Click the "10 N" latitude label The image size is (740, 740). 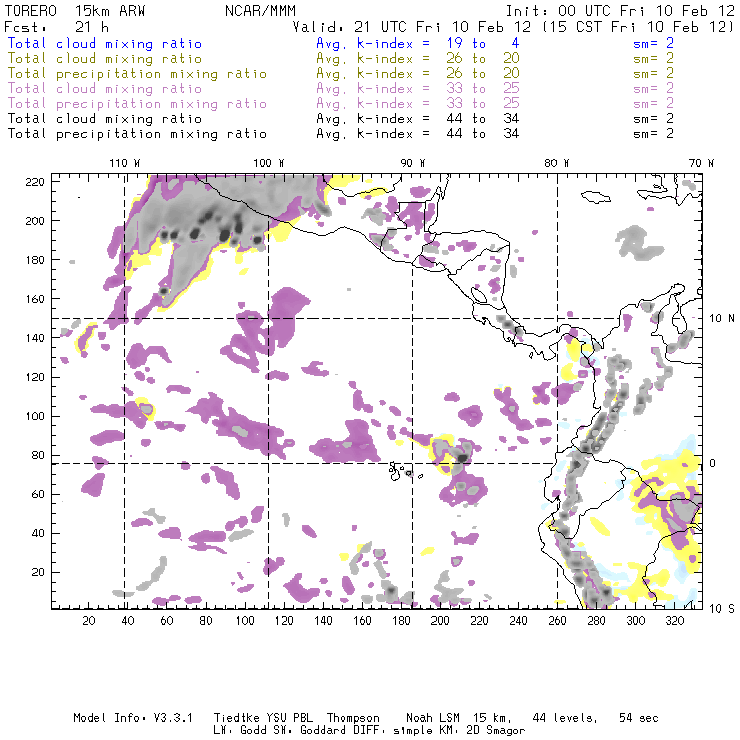tap(722, 319)
